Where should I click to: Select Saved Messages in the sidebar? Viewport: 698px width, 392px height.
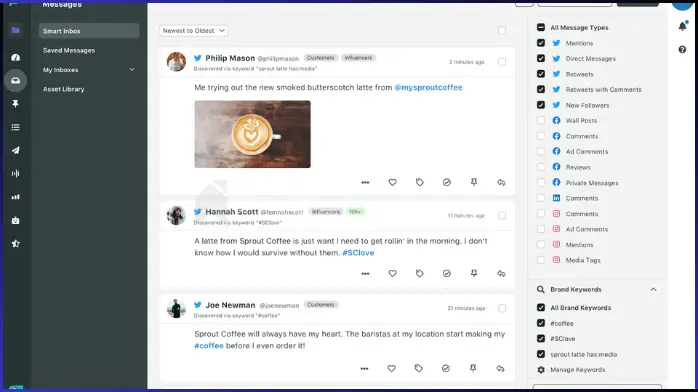[x=69, y=50]
